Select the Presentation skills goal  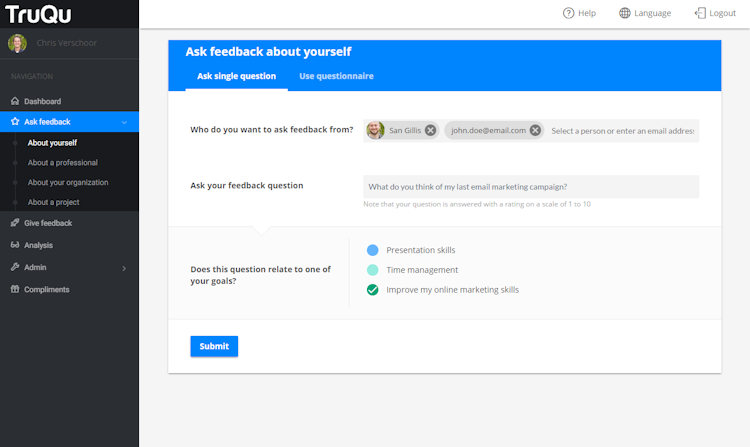click(373, 250)
